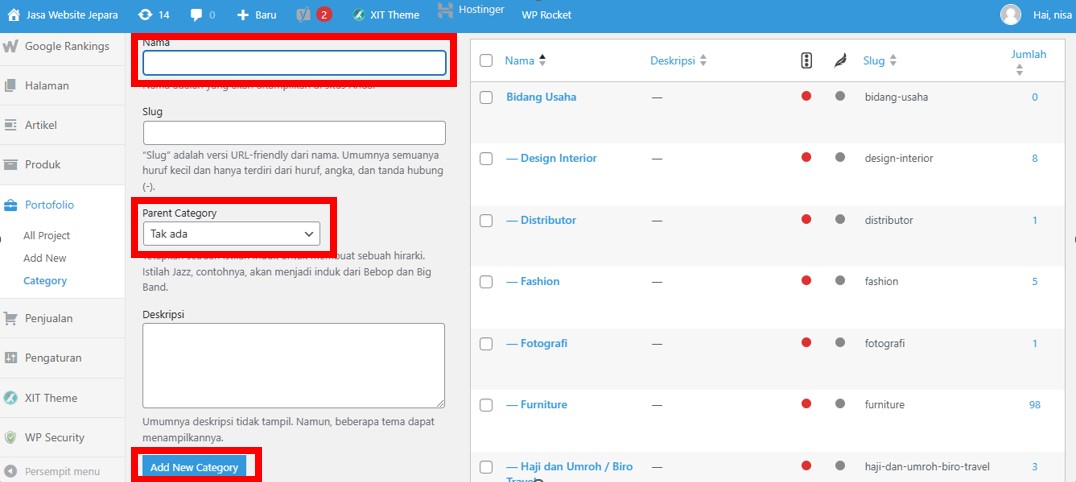Click the slug text design-interior
Screen dimensions: 1076x482
click(899, 158)
